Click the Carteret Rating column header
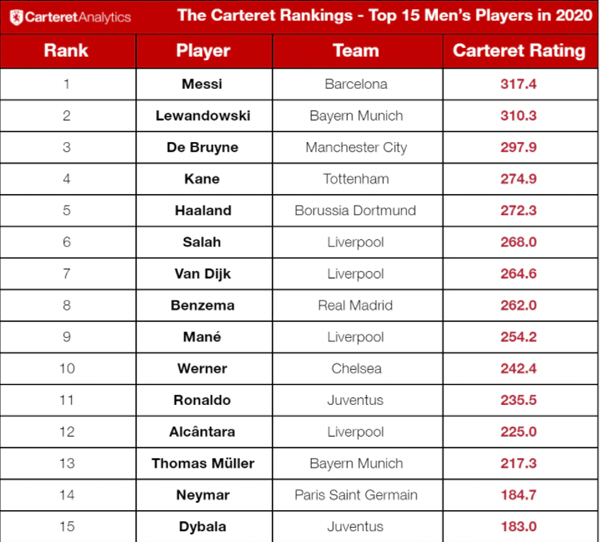The image size is (600, 542). [x=518, y=51]
